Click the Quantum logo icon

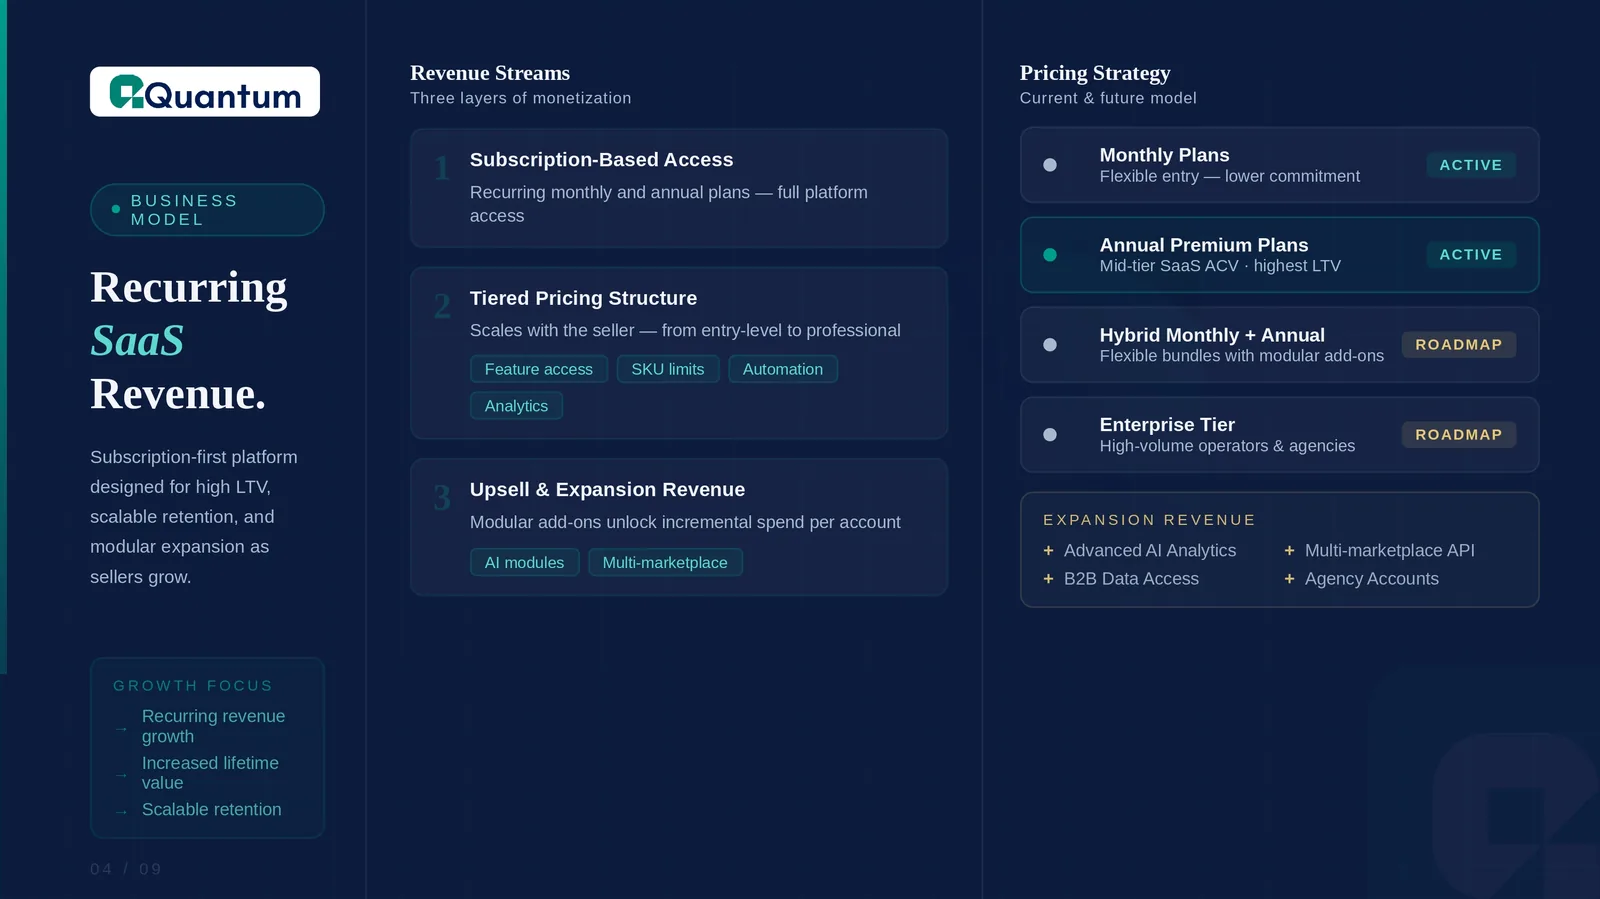pyautogui.click(x=126, y=92)
